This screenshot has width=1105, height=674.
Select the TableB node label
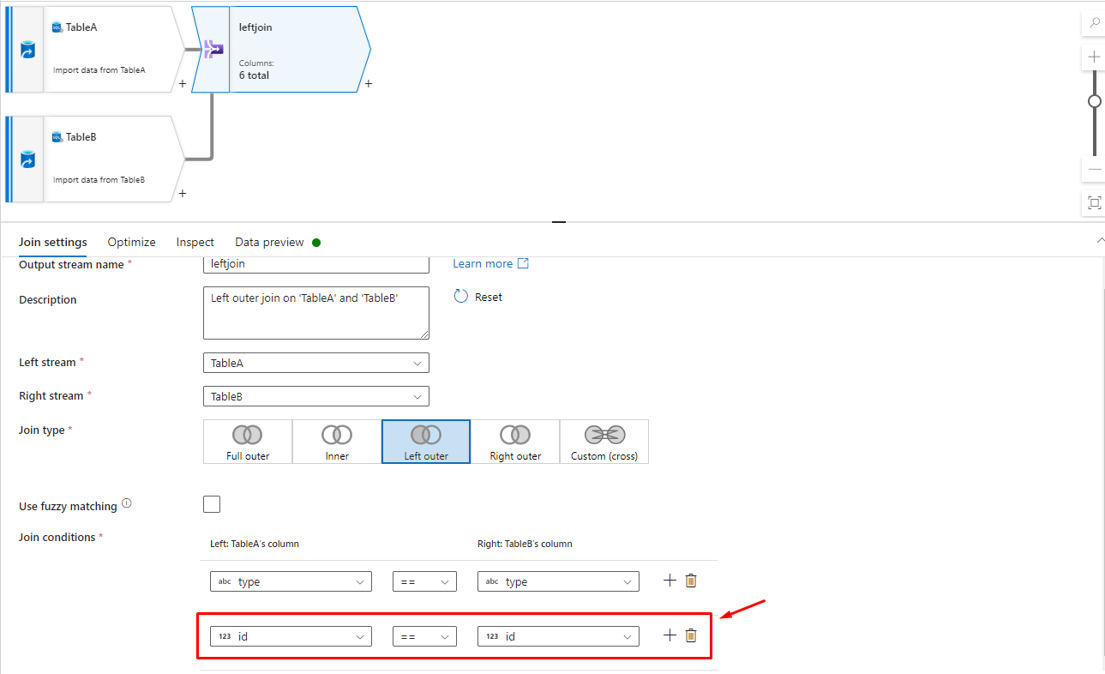[81, 137]
